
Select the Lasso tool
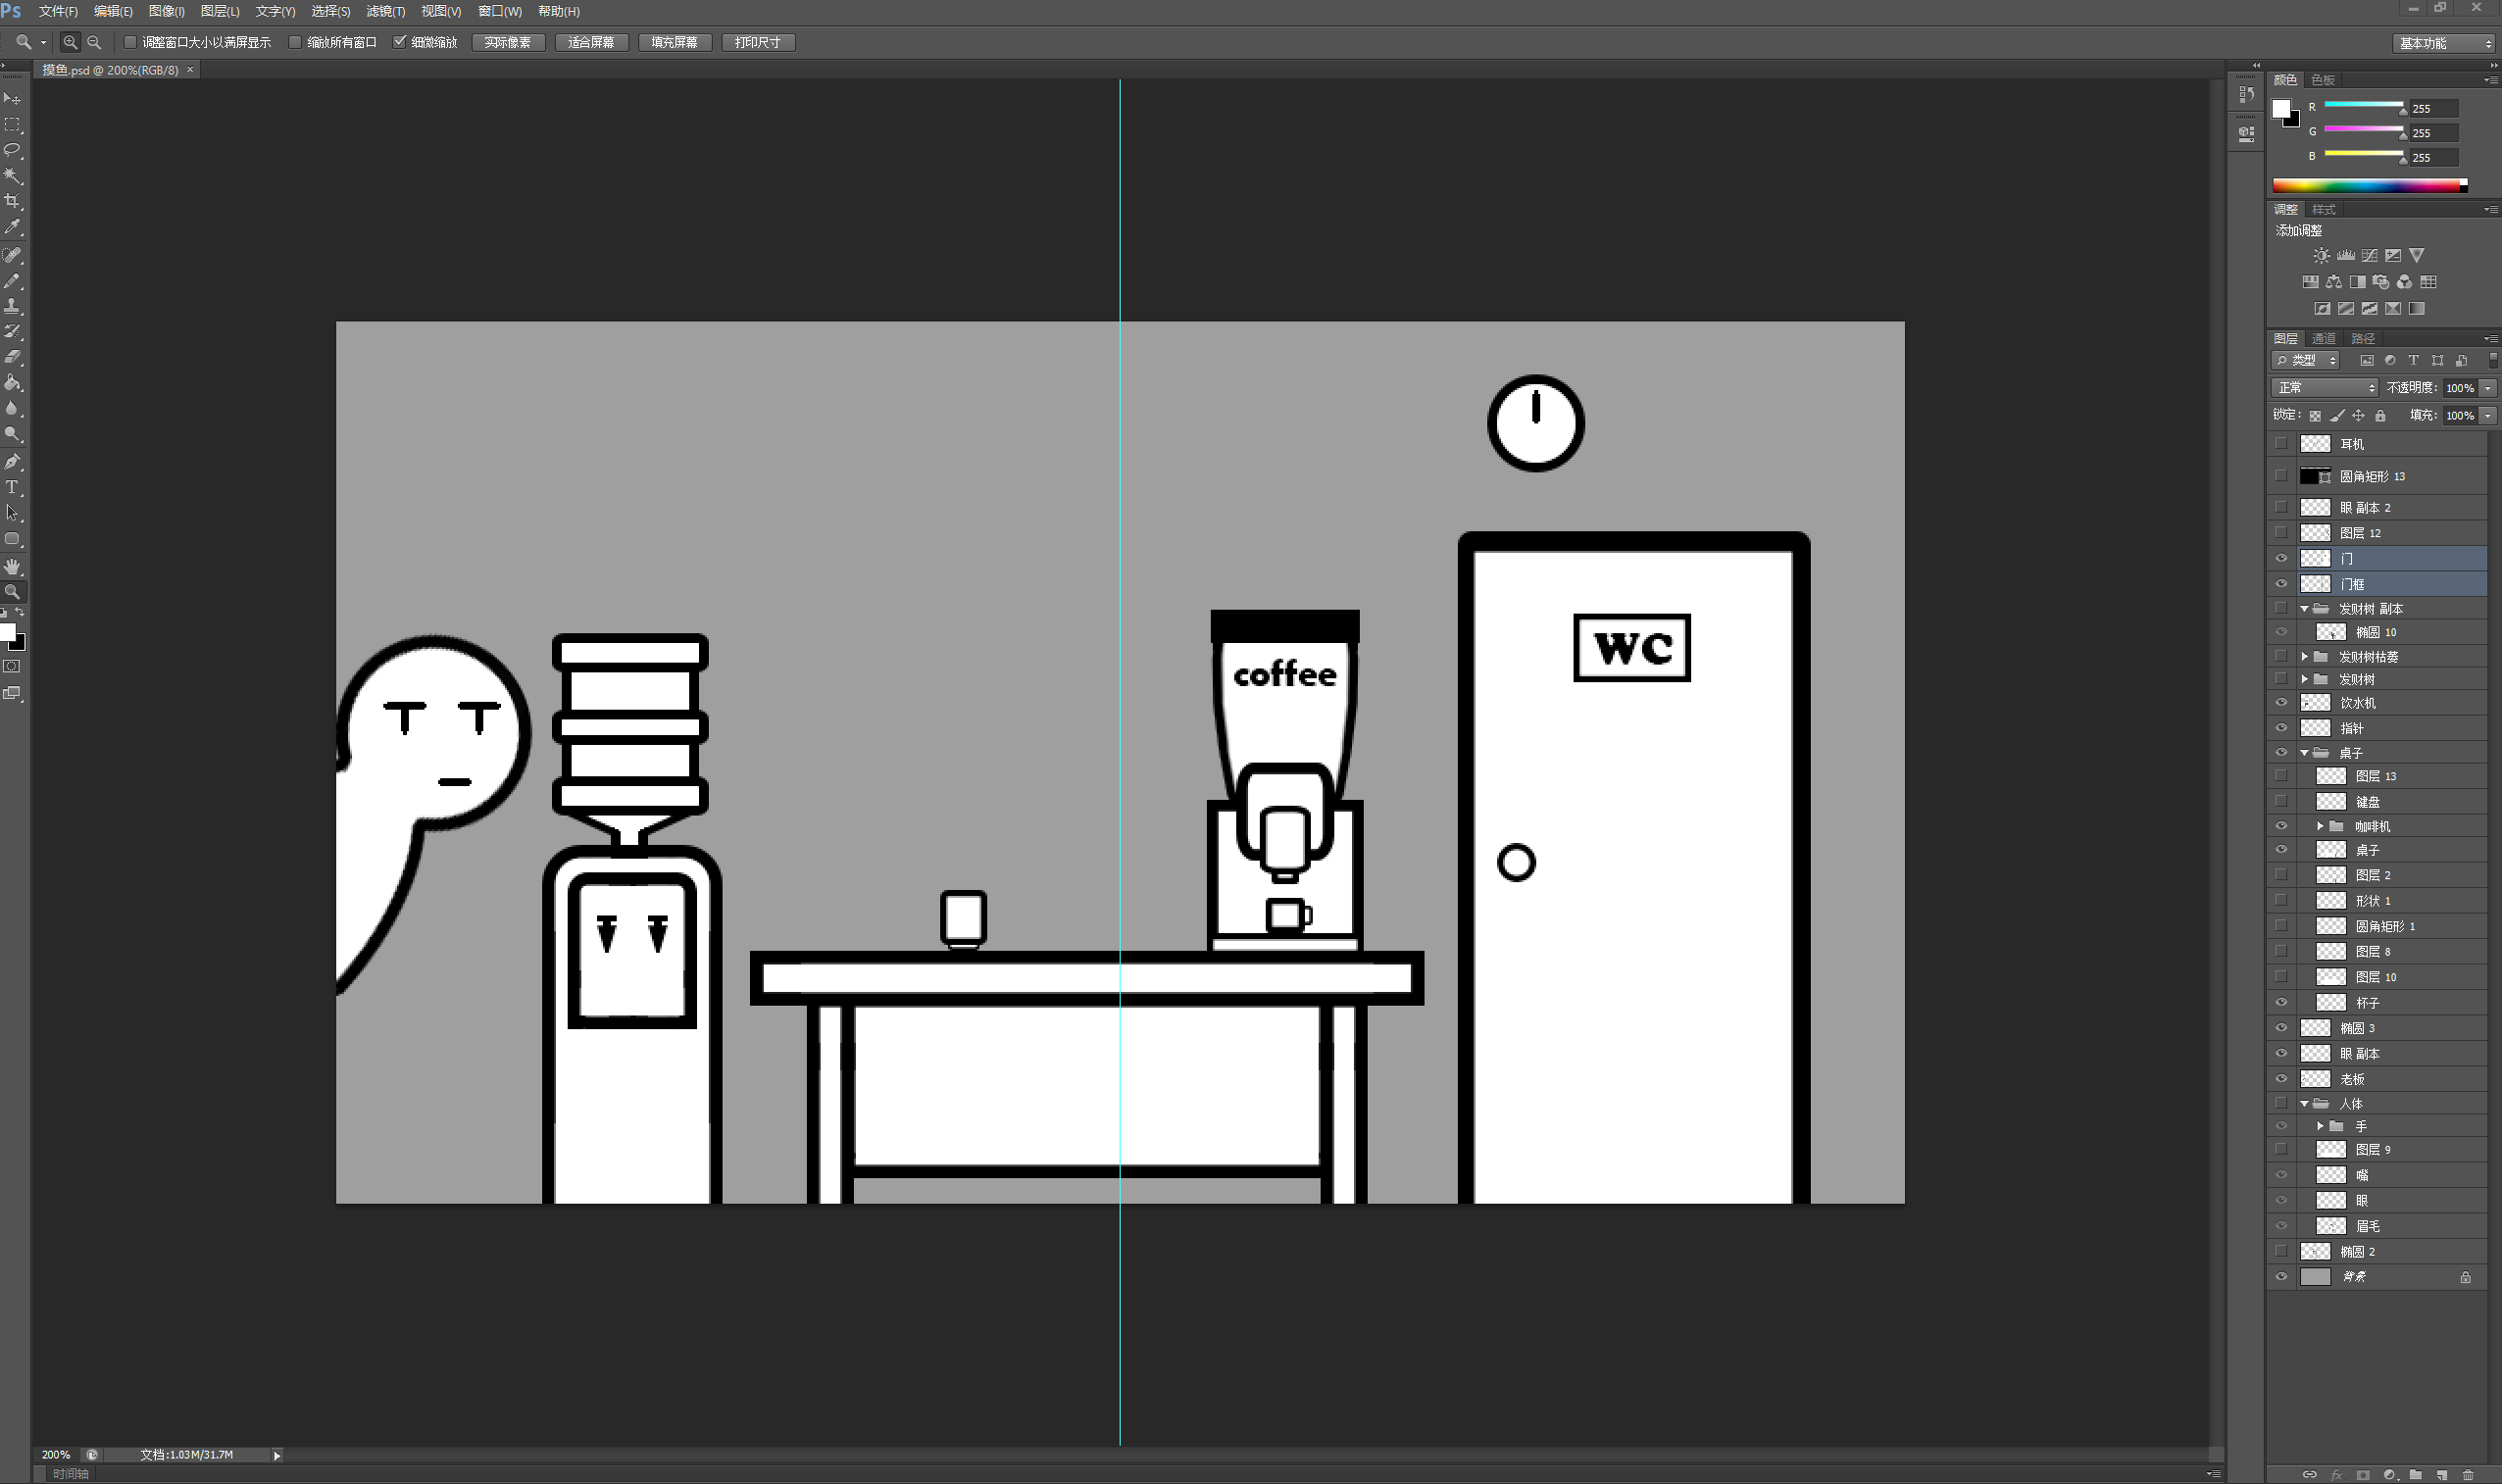pyautogui.click(x=13, y=150)
